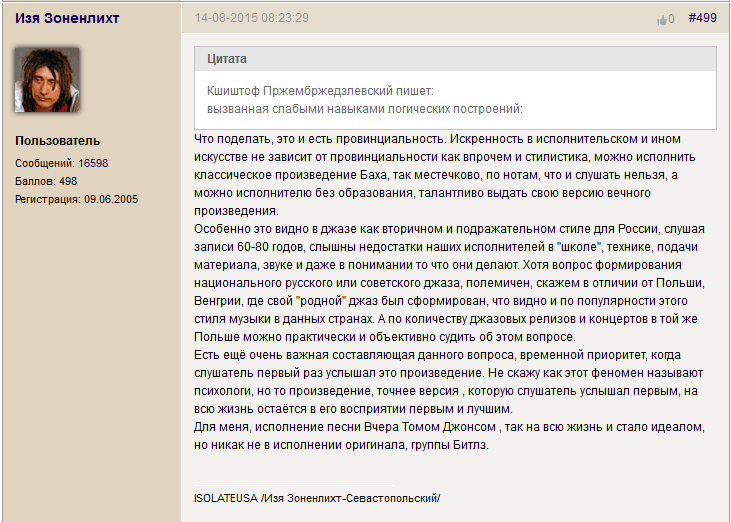731x522 pixels.
Task: Click the Цитата quote header
Action: (455, 59)
